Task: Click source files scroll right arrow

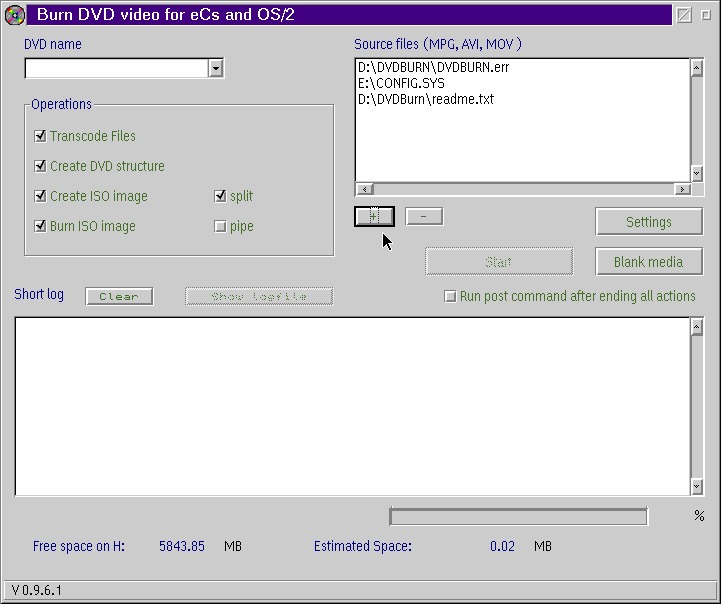Action: tap(682, 189)
